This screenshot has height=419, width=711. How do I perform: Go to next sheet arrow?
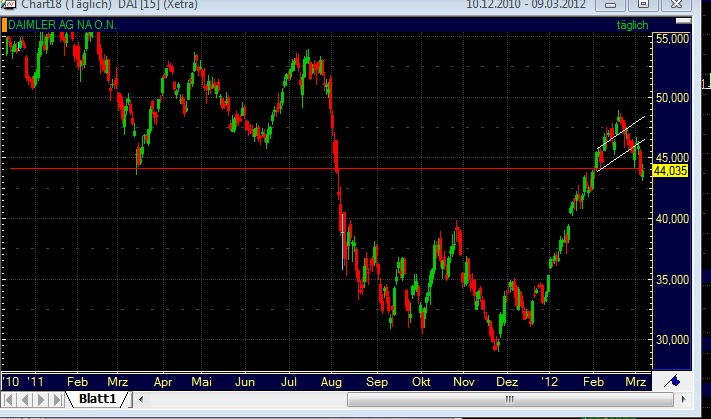click(41, 400)
